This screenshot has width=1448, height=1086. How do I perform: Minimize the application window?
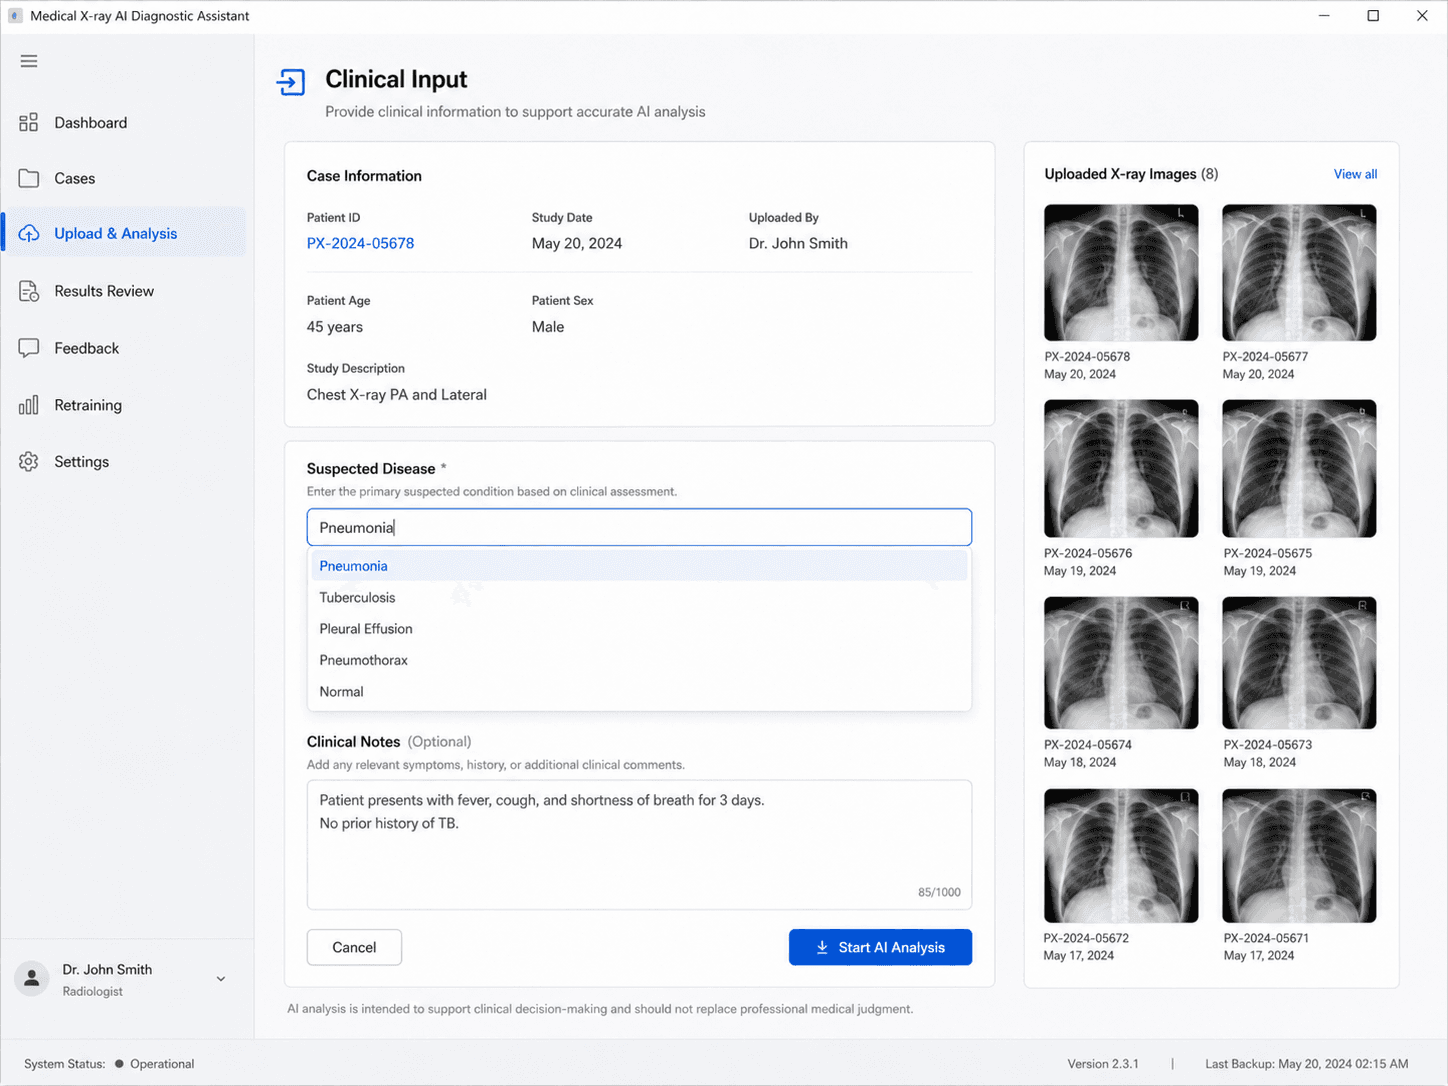pos(1324,16)
